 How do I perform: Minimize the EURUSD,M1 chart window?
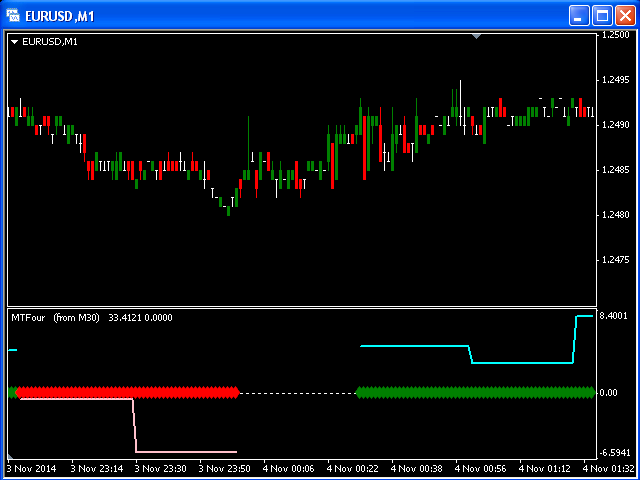(x=579, y=16)
